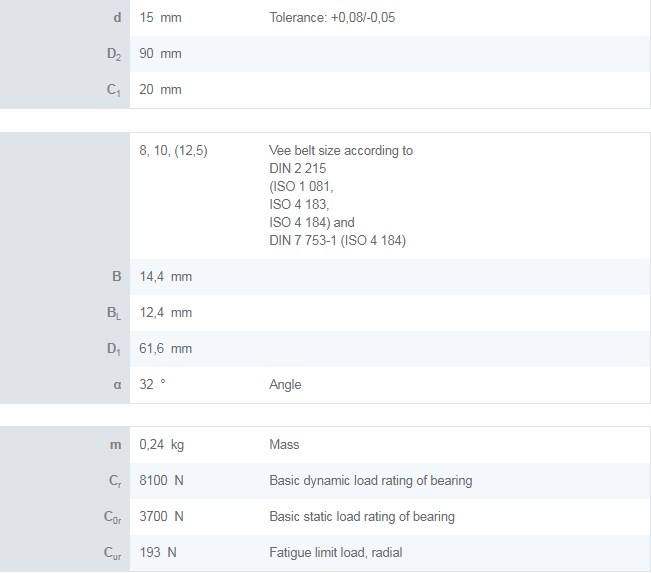The width and height of the screenshot is (651, 573).
Task: Select the value '12,4 mm'
Action: point(166,313)
